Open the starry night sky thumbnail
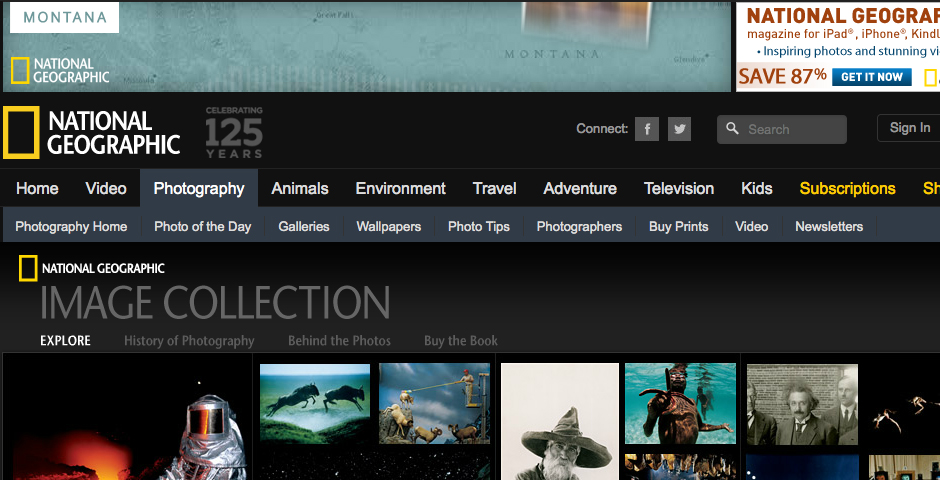Viewport: 940px width, 480px height. [375, 466]
